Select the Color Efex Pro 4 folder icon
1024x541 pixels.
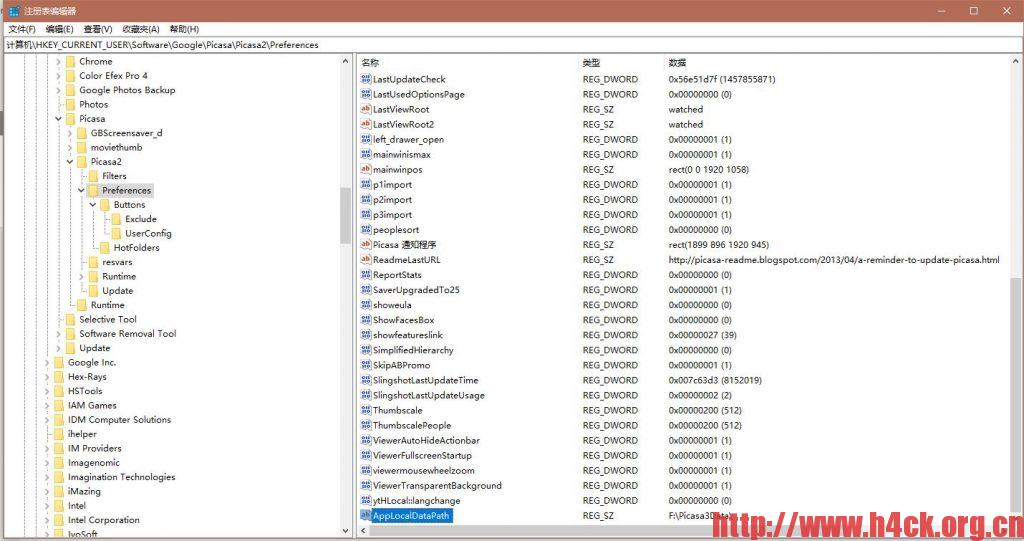tap(71, 76)
